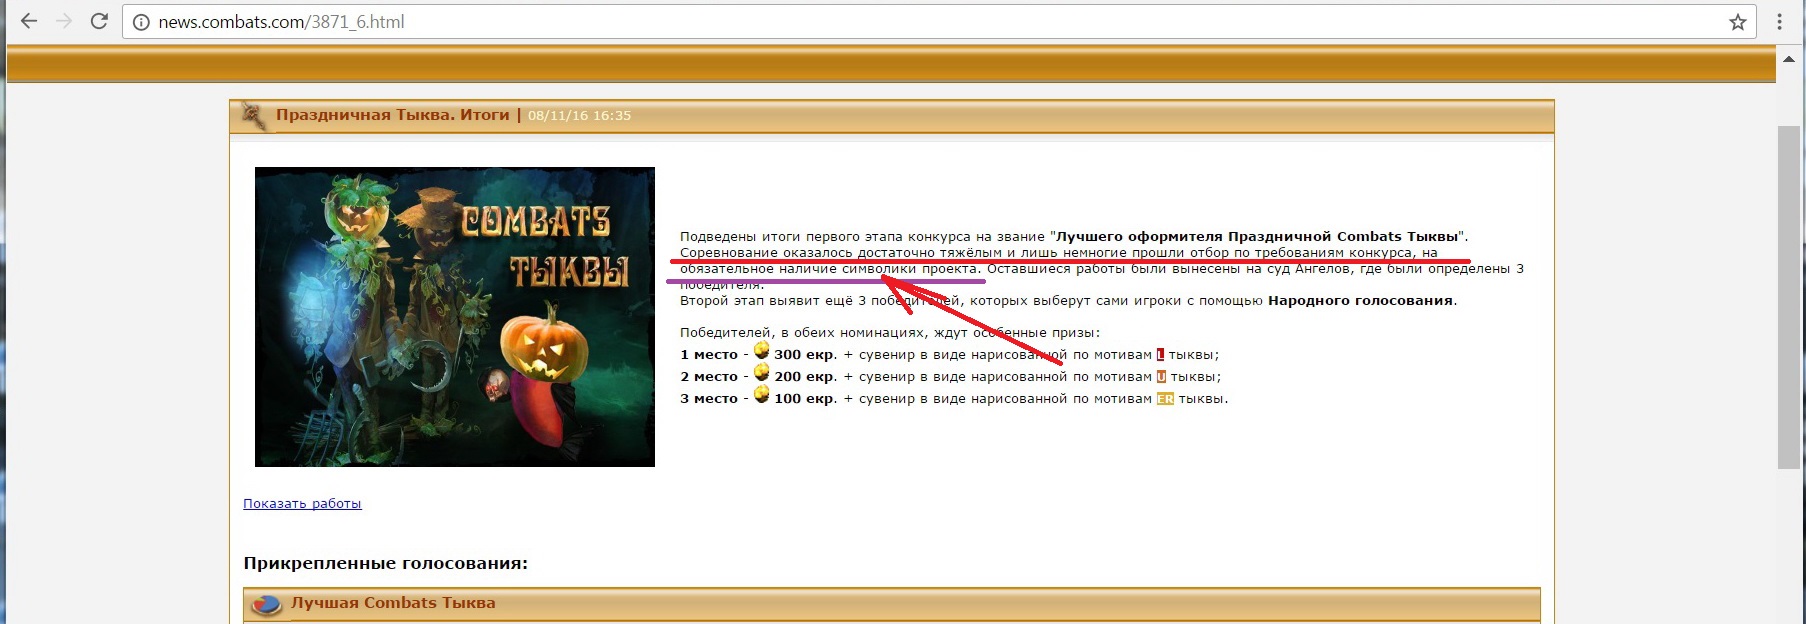Click the Лучшая Combats Тыква poll header

tap(393, 603)
